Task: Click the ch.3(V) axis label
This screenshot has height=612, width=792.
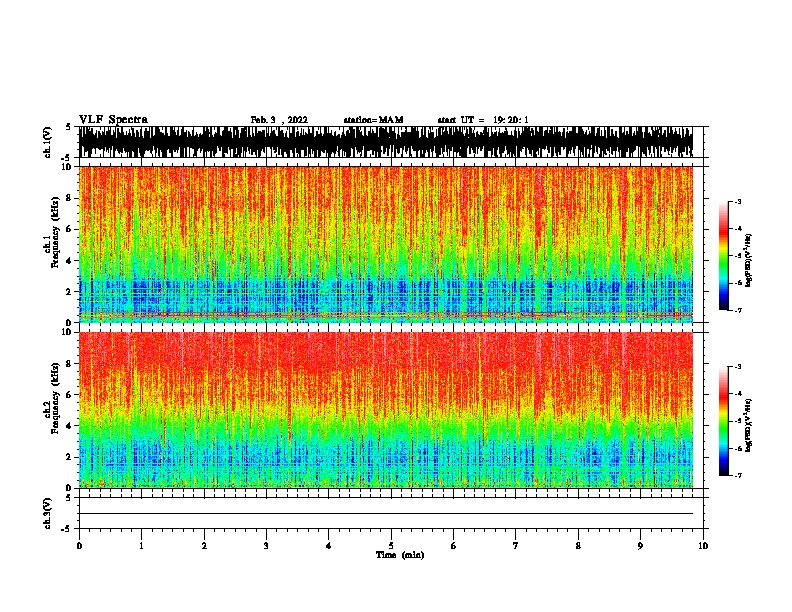Action: tap(48, 513)
